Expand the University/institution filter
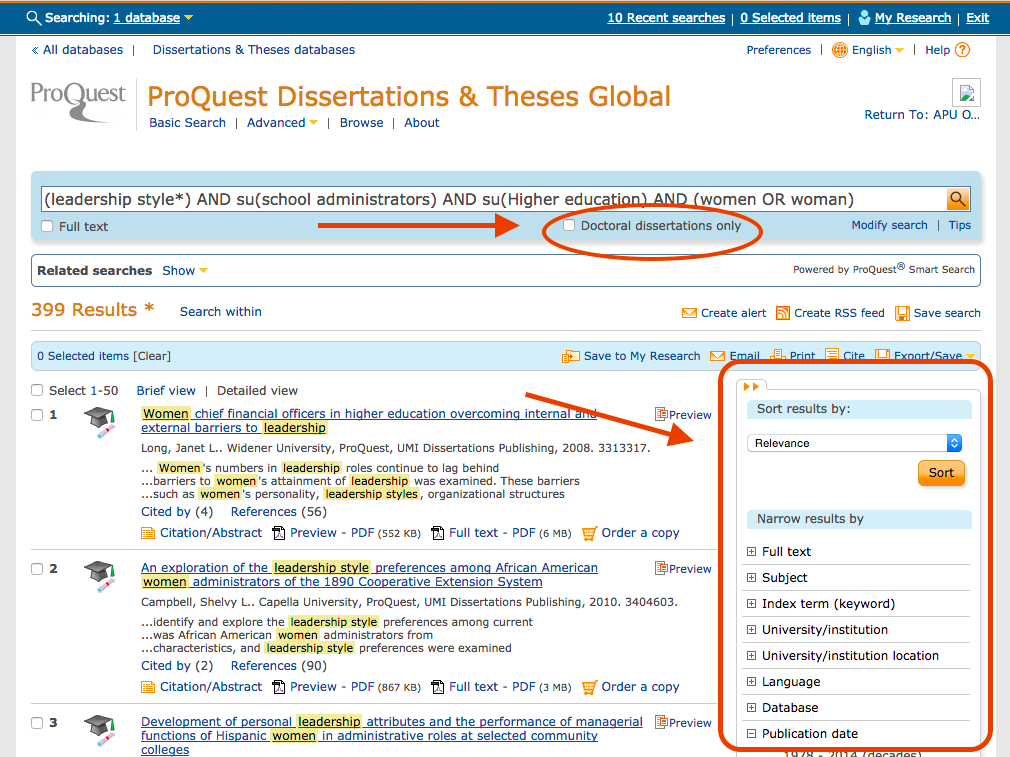The height and width of the screenshot is (757, 1010). [x=751, y=629]
